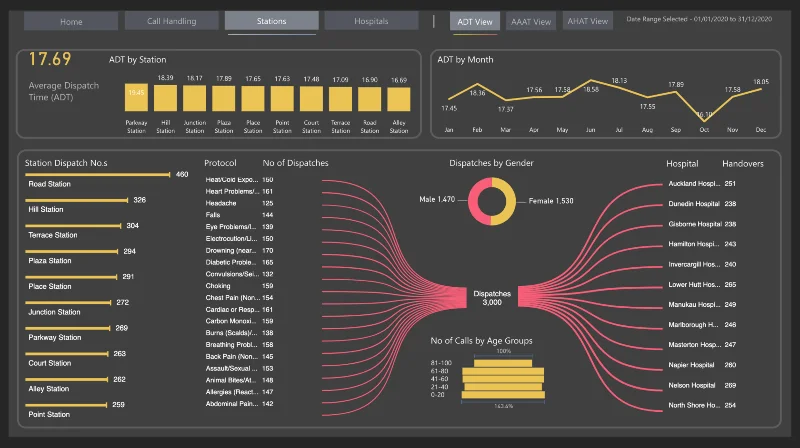This screenshot has width=800, height=448.
Task: Click the Hamilton Hospital handover row
Action: pyautogui.click(x=702, y=244)
